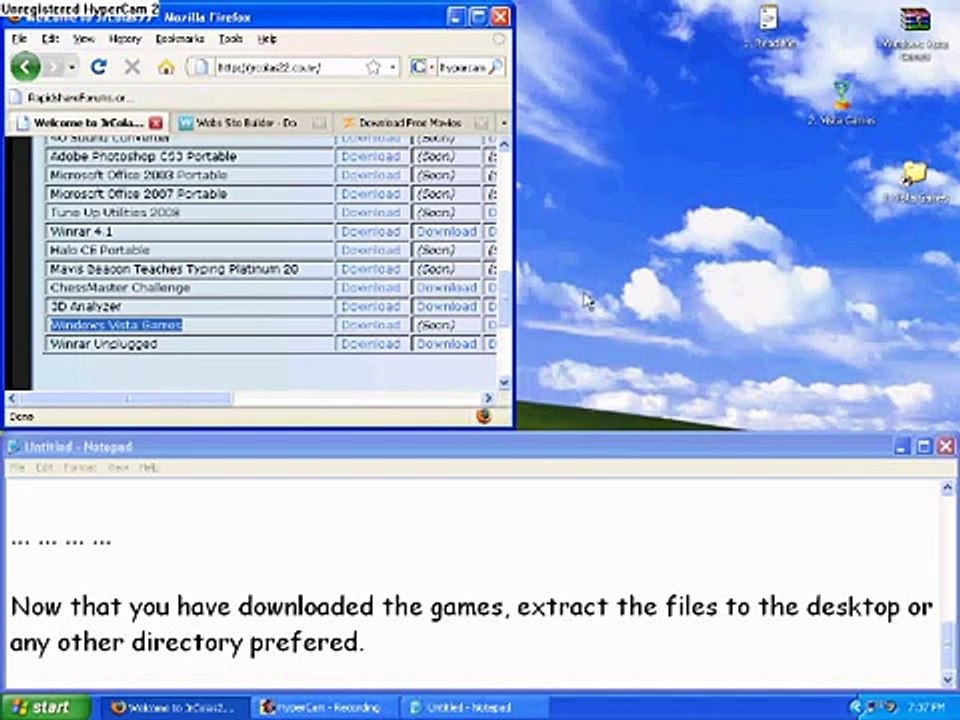
Task: Click the 3D Analyzer row name
Action: (85, 307)
